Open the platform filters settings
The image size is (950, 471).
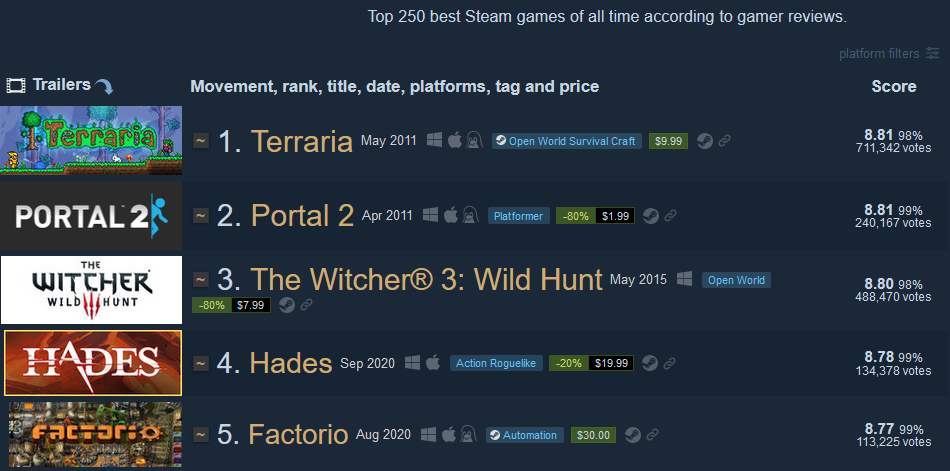pos(888,53)
